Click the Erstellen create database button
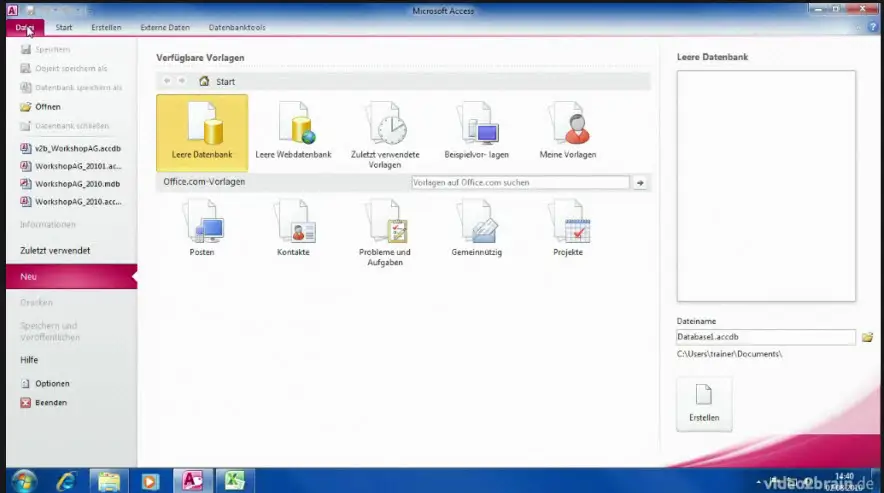This screenshot has height=493, width=884. pos(704,404)
